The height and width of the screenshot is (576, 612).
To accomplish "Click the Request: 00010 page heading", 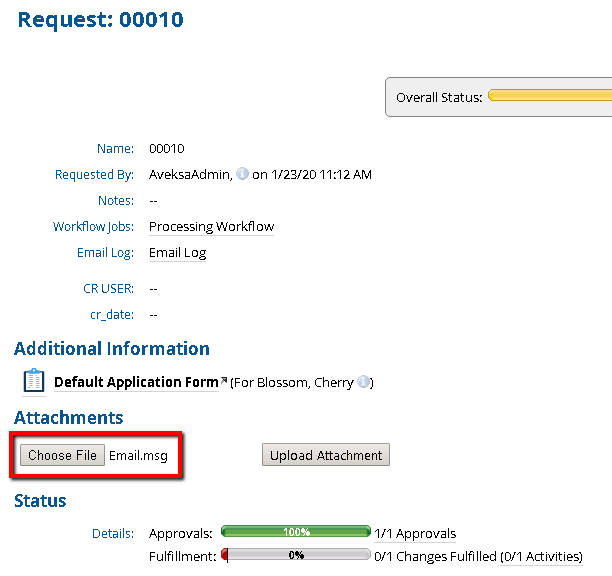I will point(101,19).
